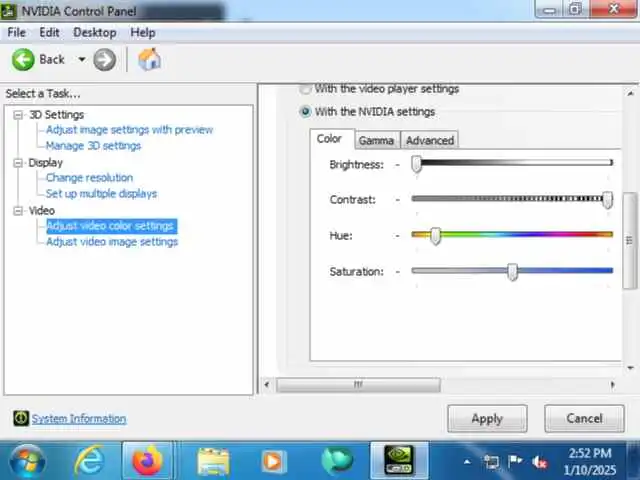Click the scroll up arrow
This screenshot has height=480, width=640.
tap(630, 93)
